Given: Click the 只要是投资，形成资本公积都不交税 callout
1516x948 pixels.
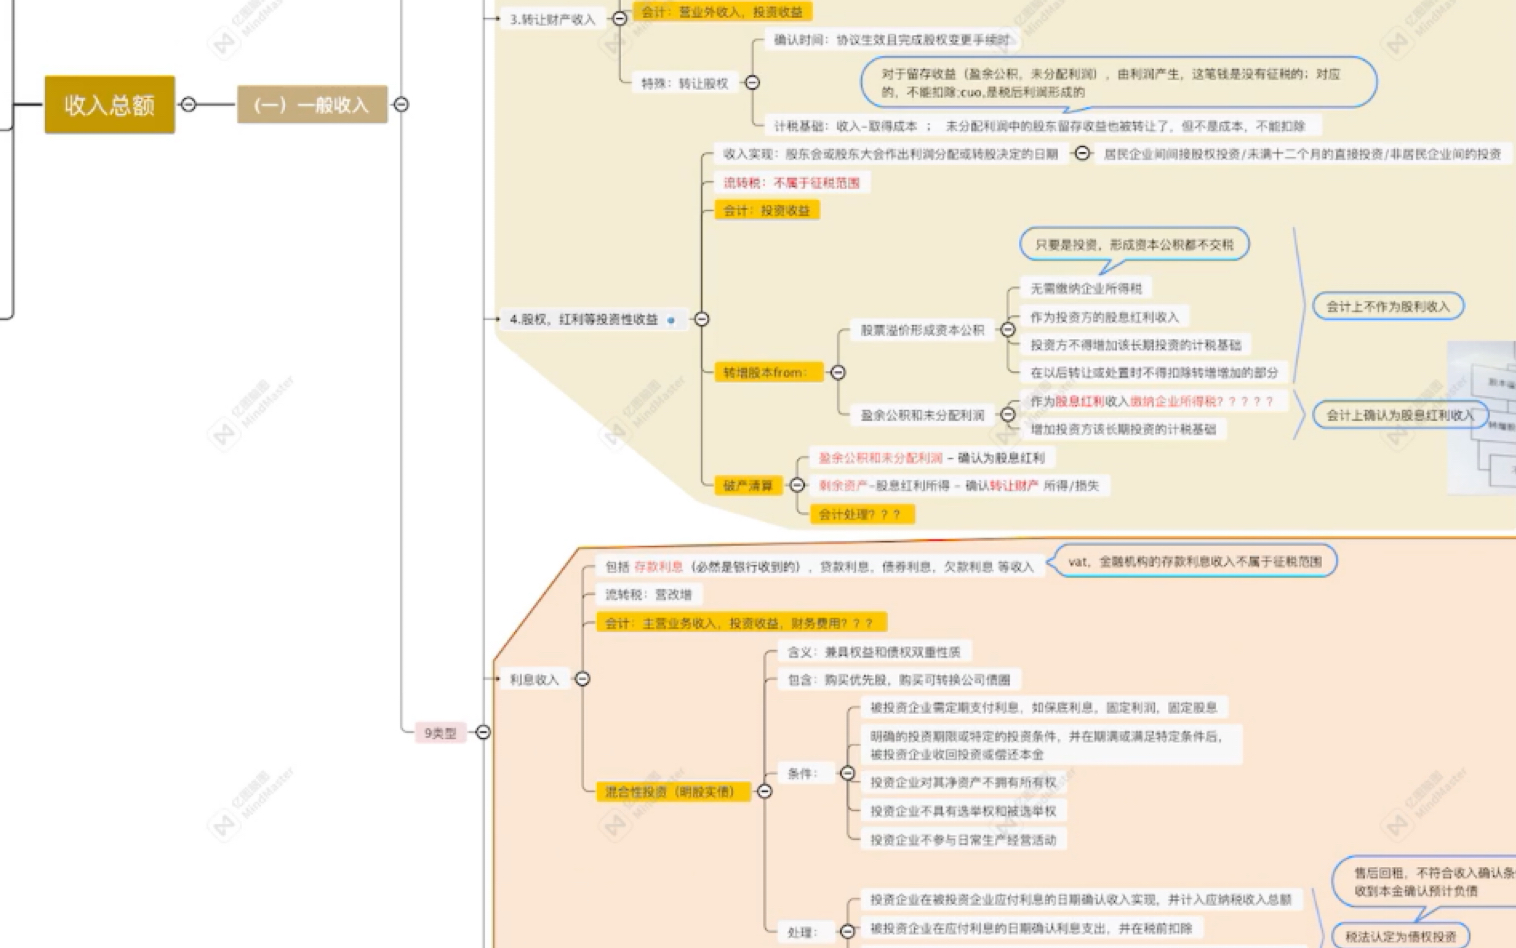Looking at the screenshot, I should pos(1134,244).
